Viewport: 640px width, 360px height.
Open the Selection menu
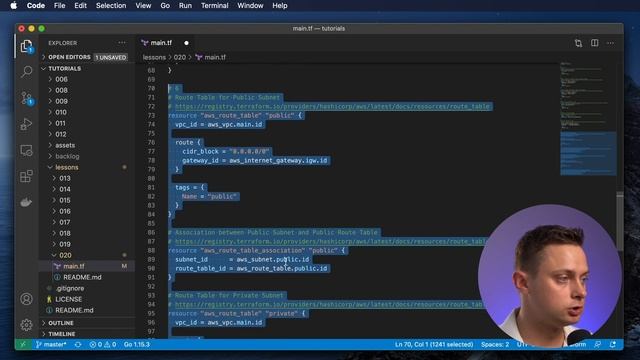111,6
